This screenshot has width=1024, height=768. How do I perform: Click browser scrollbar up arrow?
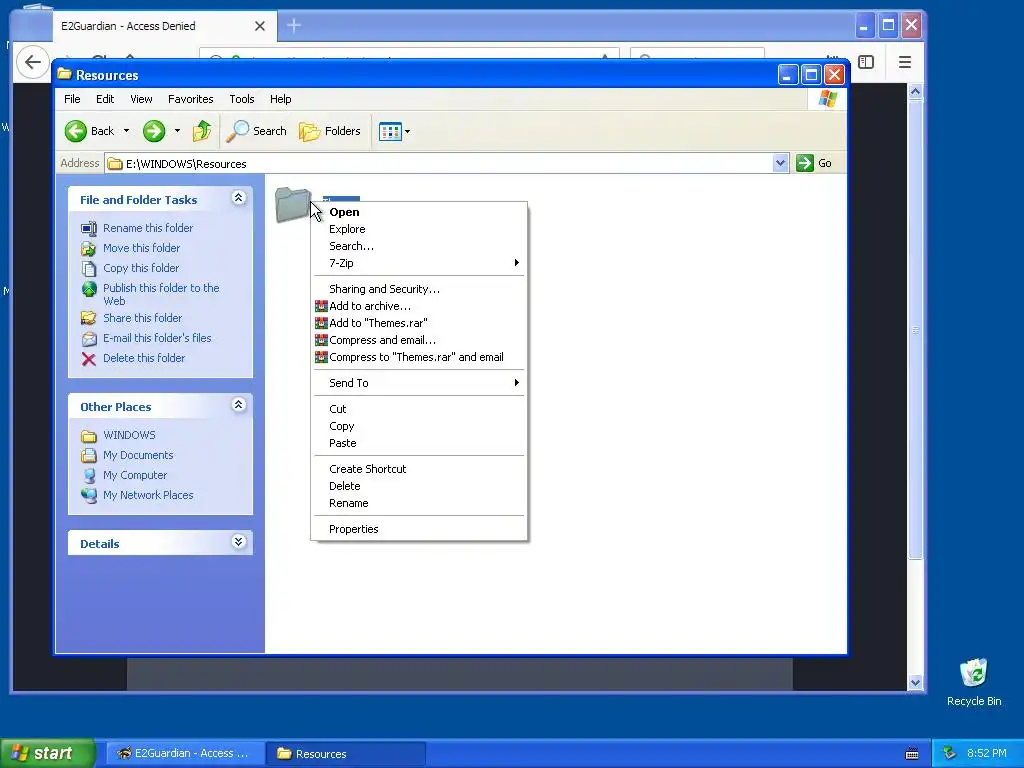(915, 92)
